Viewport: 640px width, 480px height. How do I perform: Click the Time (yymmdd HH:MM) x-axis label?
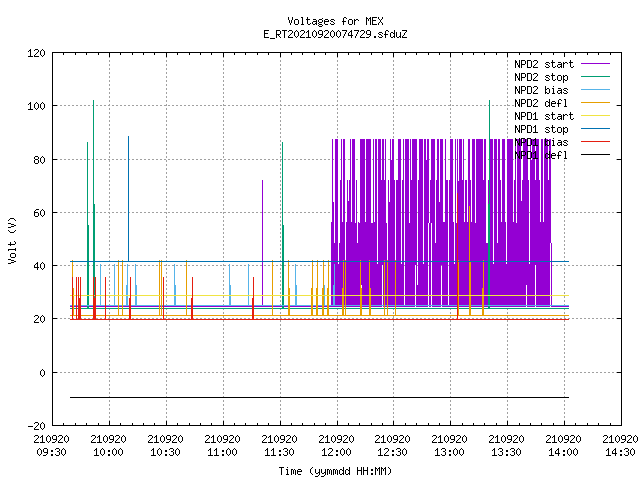pos(335,471)
